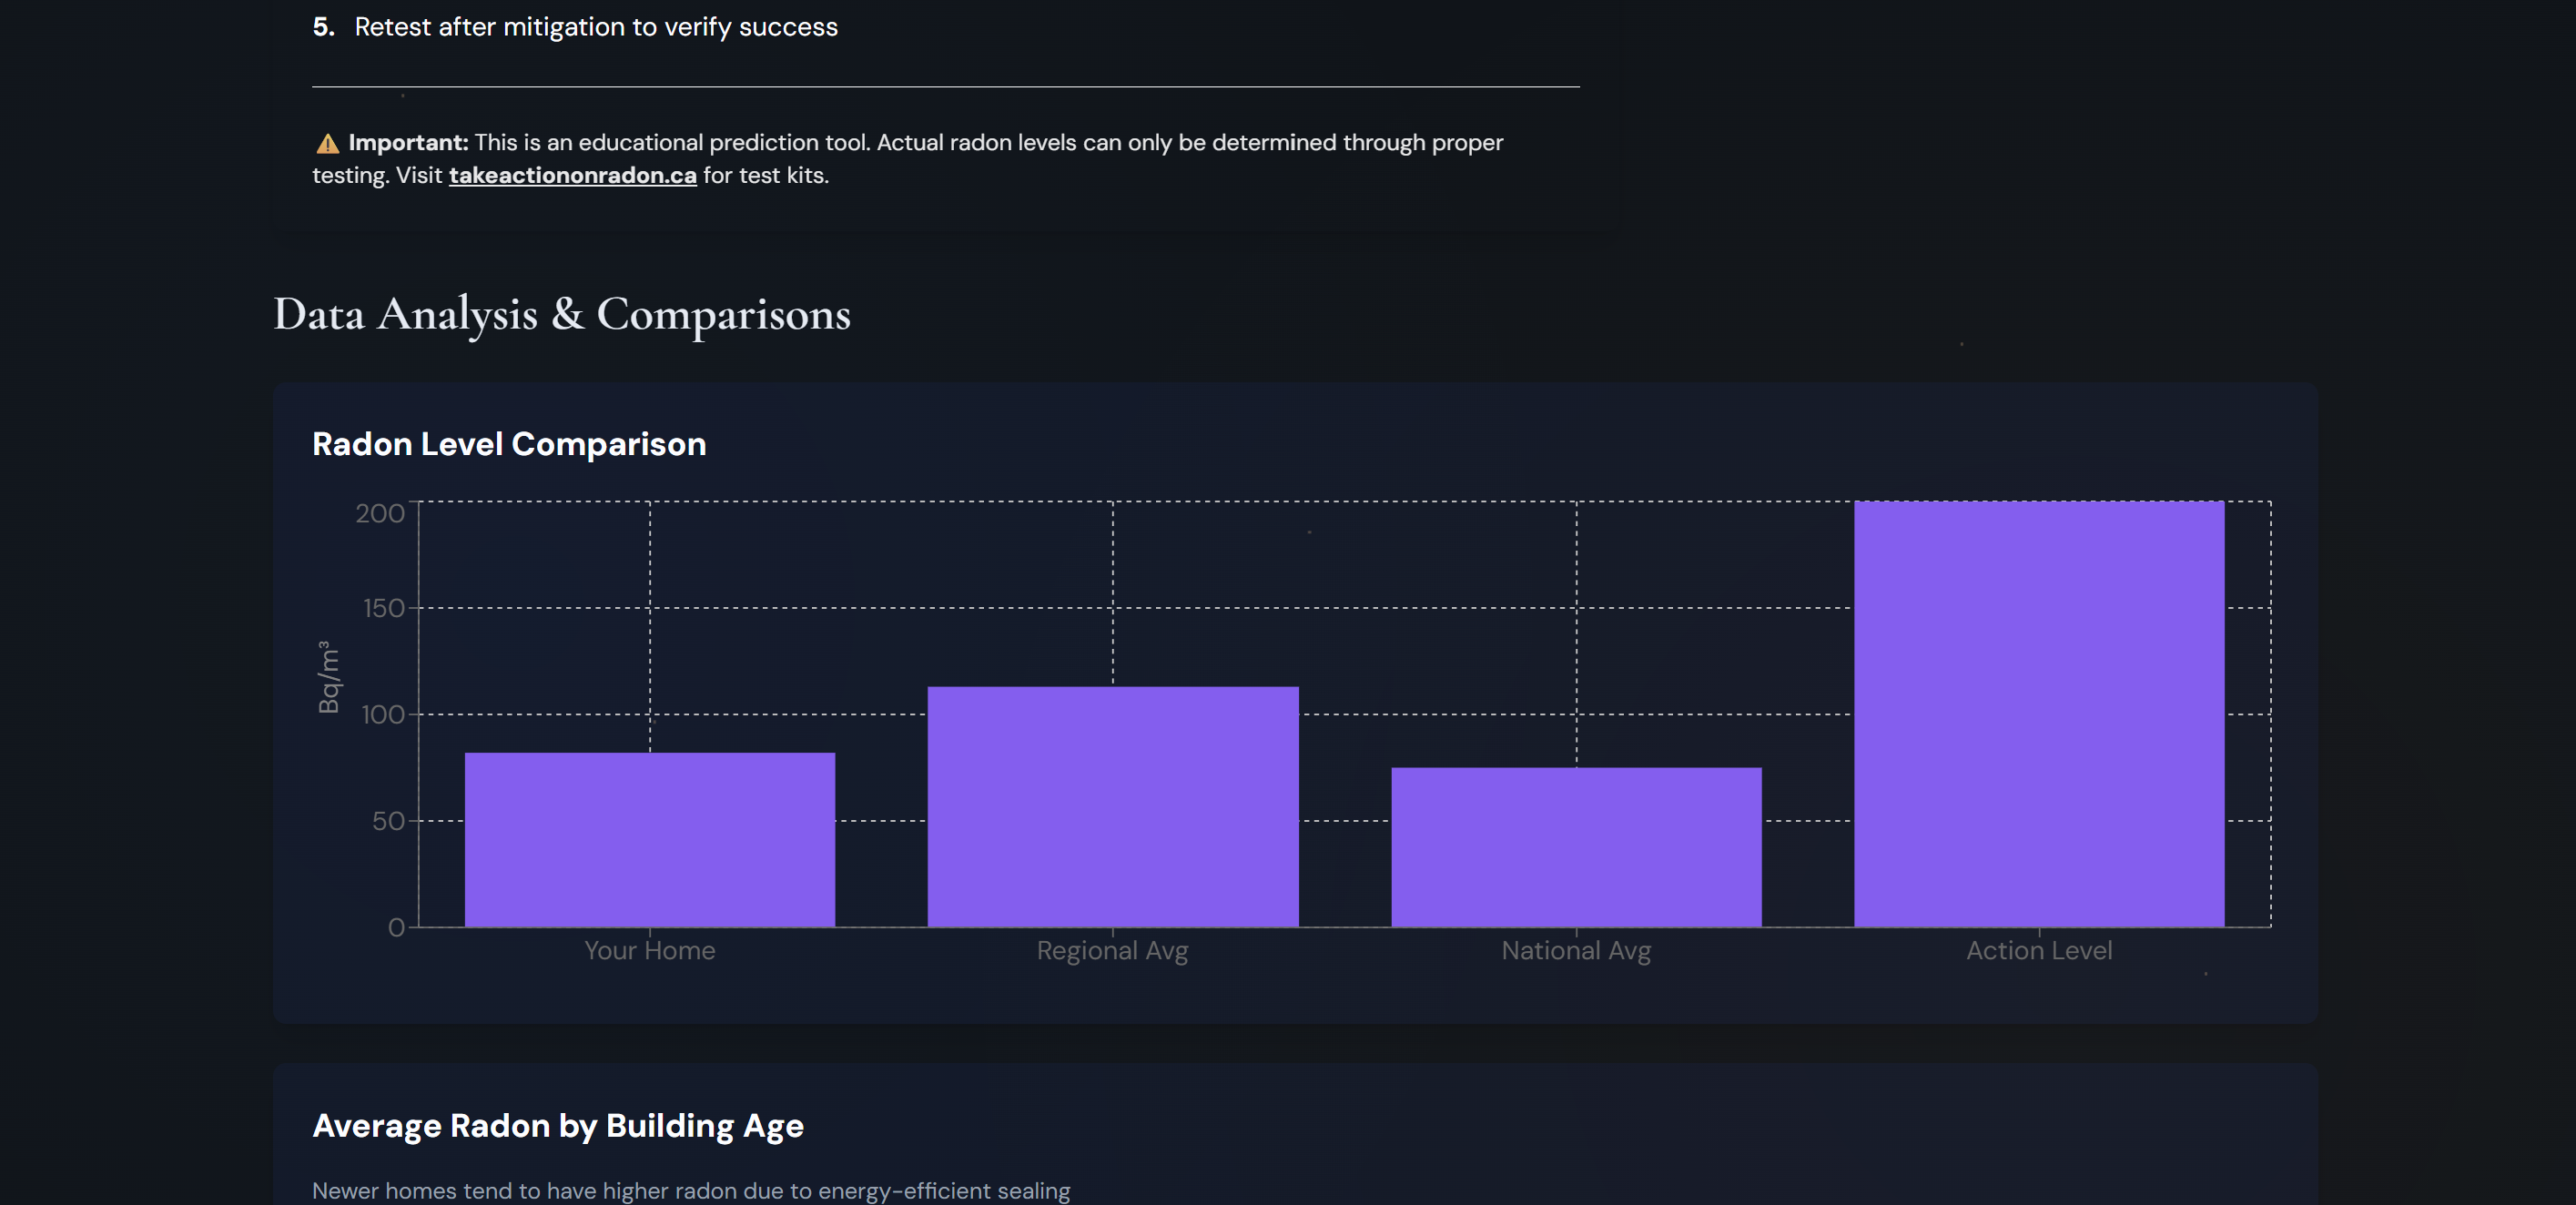Image resolution: width=2576 pixels, height=1205 pixels.
Task: Click the Your Home bar in chart
Action: tap(649, 839)
